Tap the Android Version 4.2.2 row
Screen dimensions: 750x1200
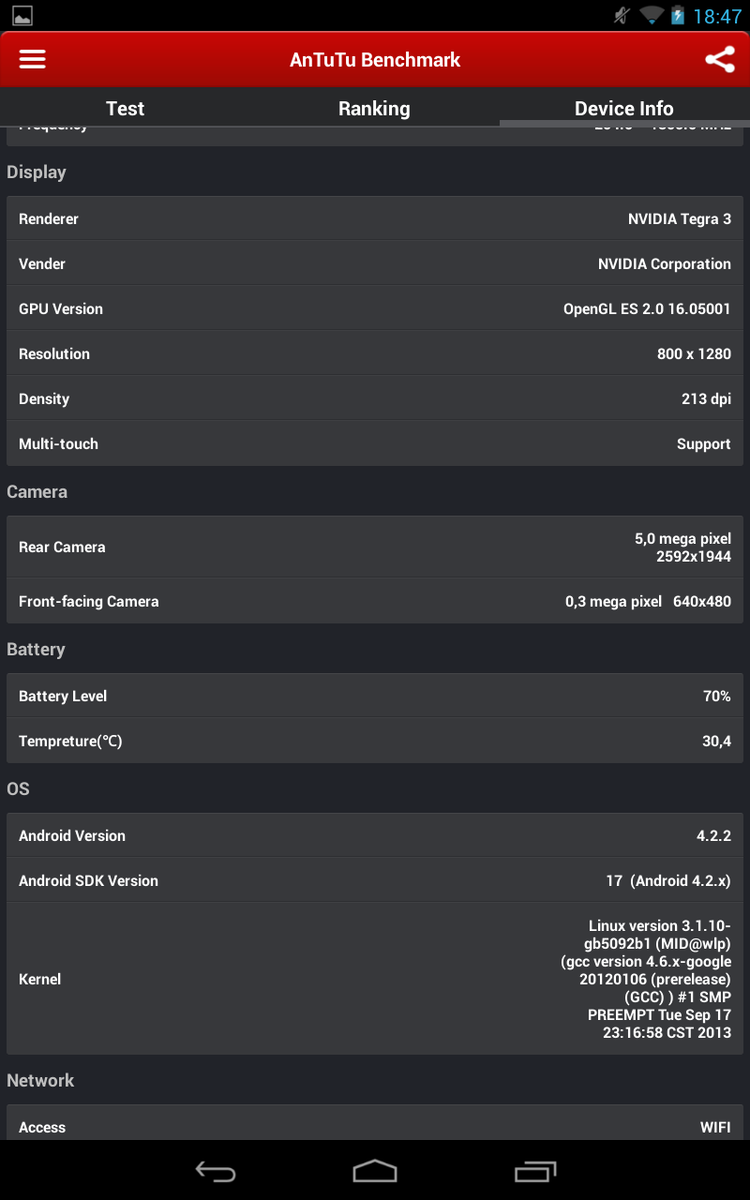[375, 836]
